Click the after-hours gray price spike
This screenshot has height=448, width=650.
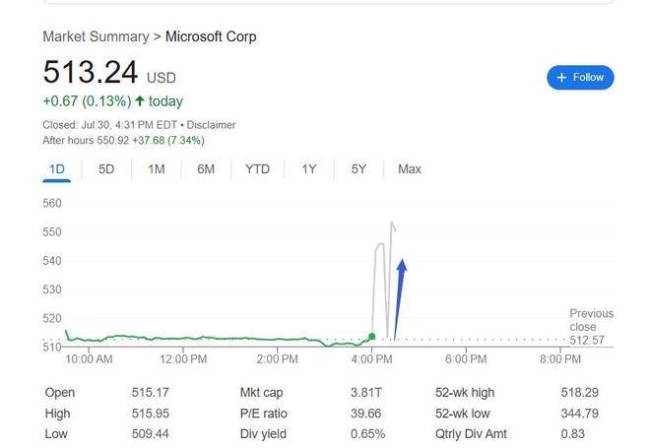pyautogui.click(x=385, y=278)
